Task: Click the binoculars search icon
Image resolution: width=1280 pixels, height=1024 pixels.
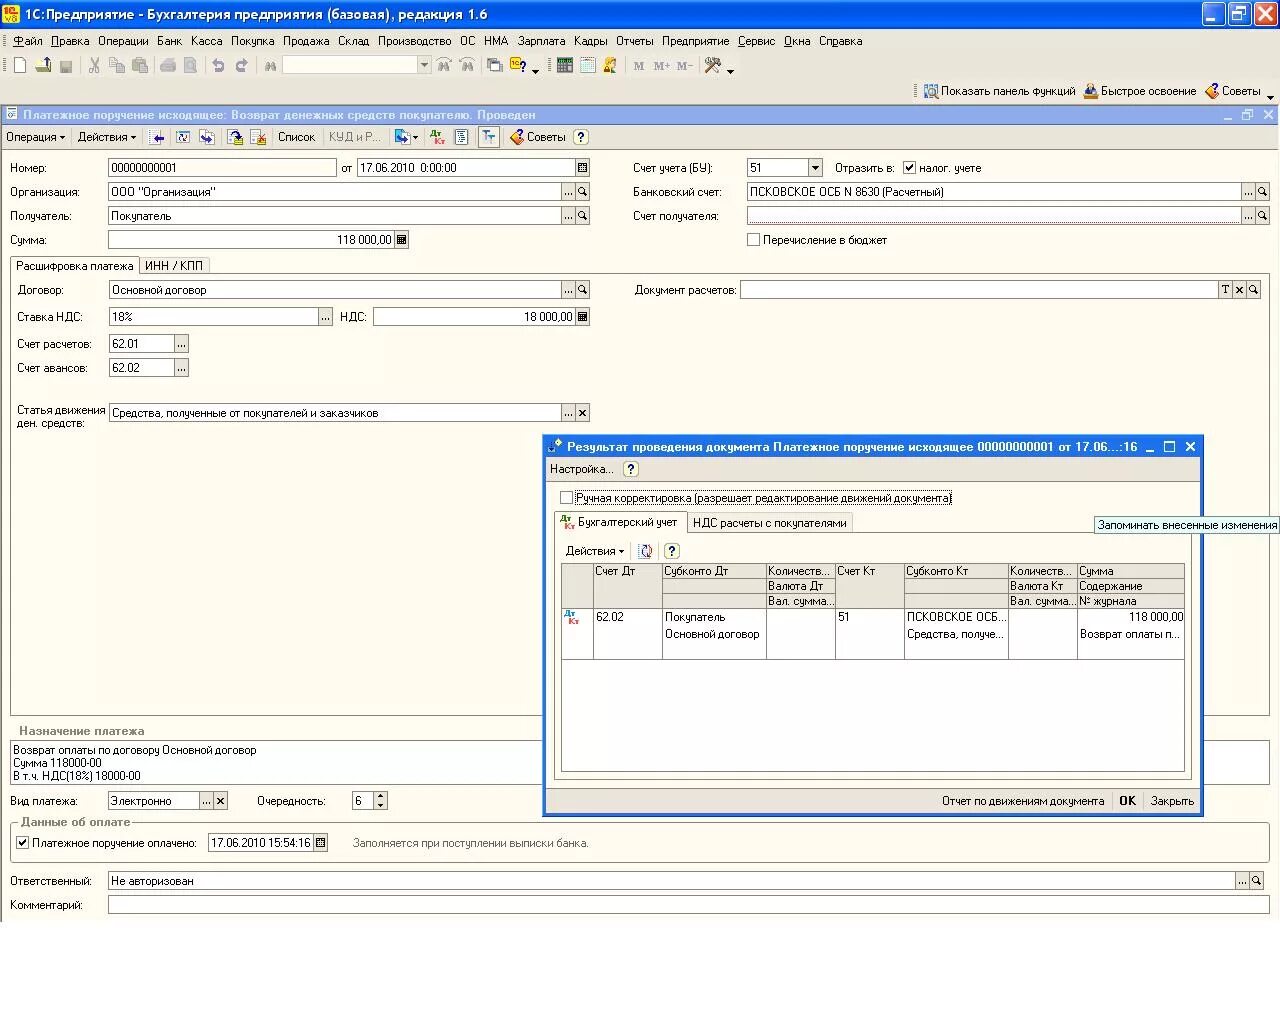Action: pos(270,65)
